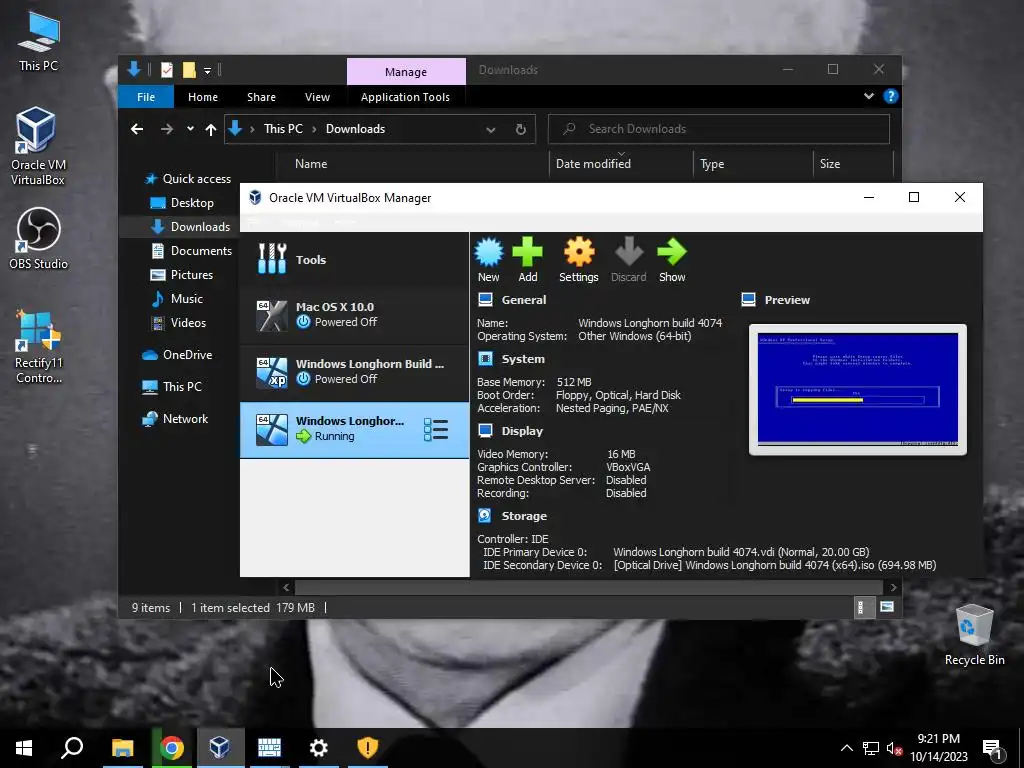Screen dimensions: 1024x768
Task: Show hidden tray icons chevron
Action: [x=846, y=748]
